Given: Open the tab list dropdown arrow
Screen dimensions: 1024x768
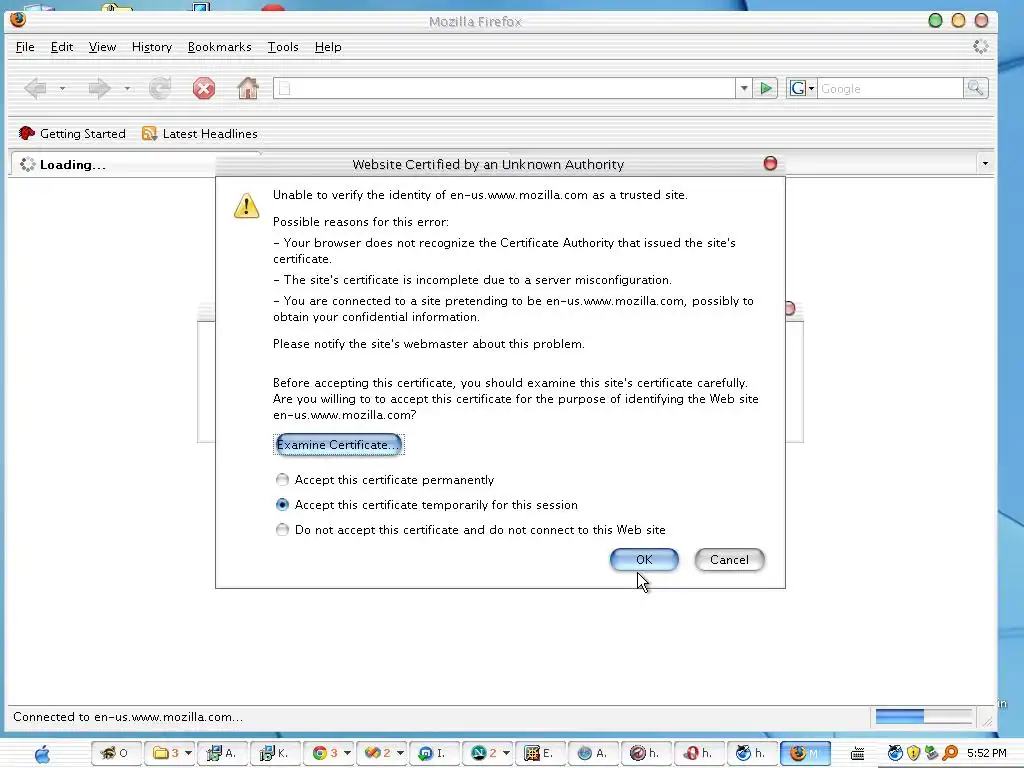Looking at the screenshot, I should (985, 163).
